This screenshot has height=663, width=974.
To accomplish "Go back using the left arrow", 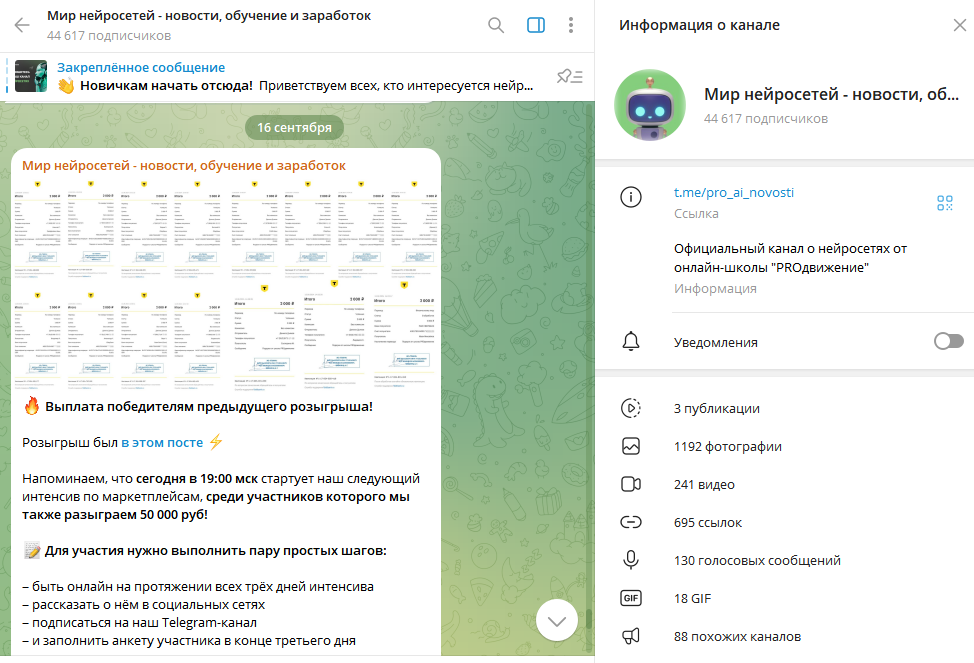I will [x=22, y=25].
